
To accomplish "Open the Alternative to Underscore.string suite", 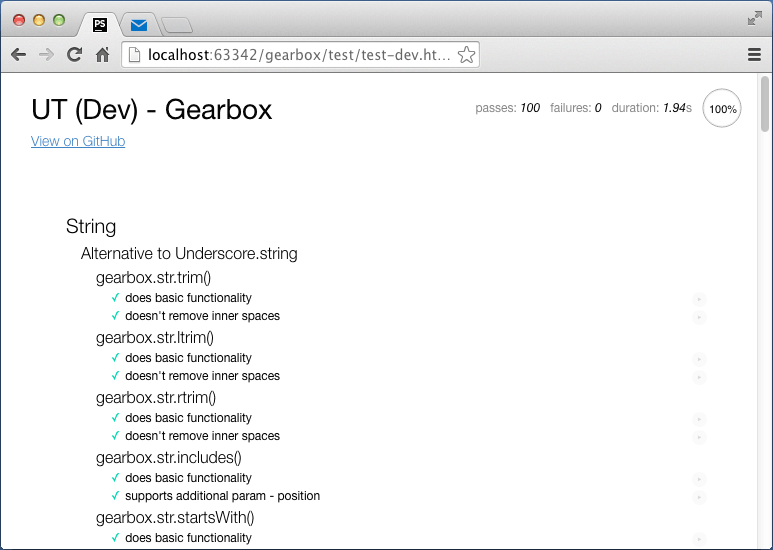I will (x=189, y=253).
